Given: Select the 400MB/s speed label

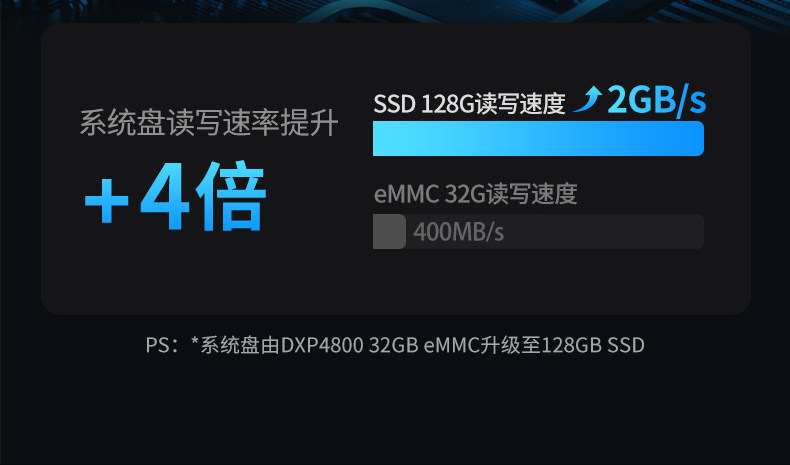Looking at the screenshot, I should (458, 232).
